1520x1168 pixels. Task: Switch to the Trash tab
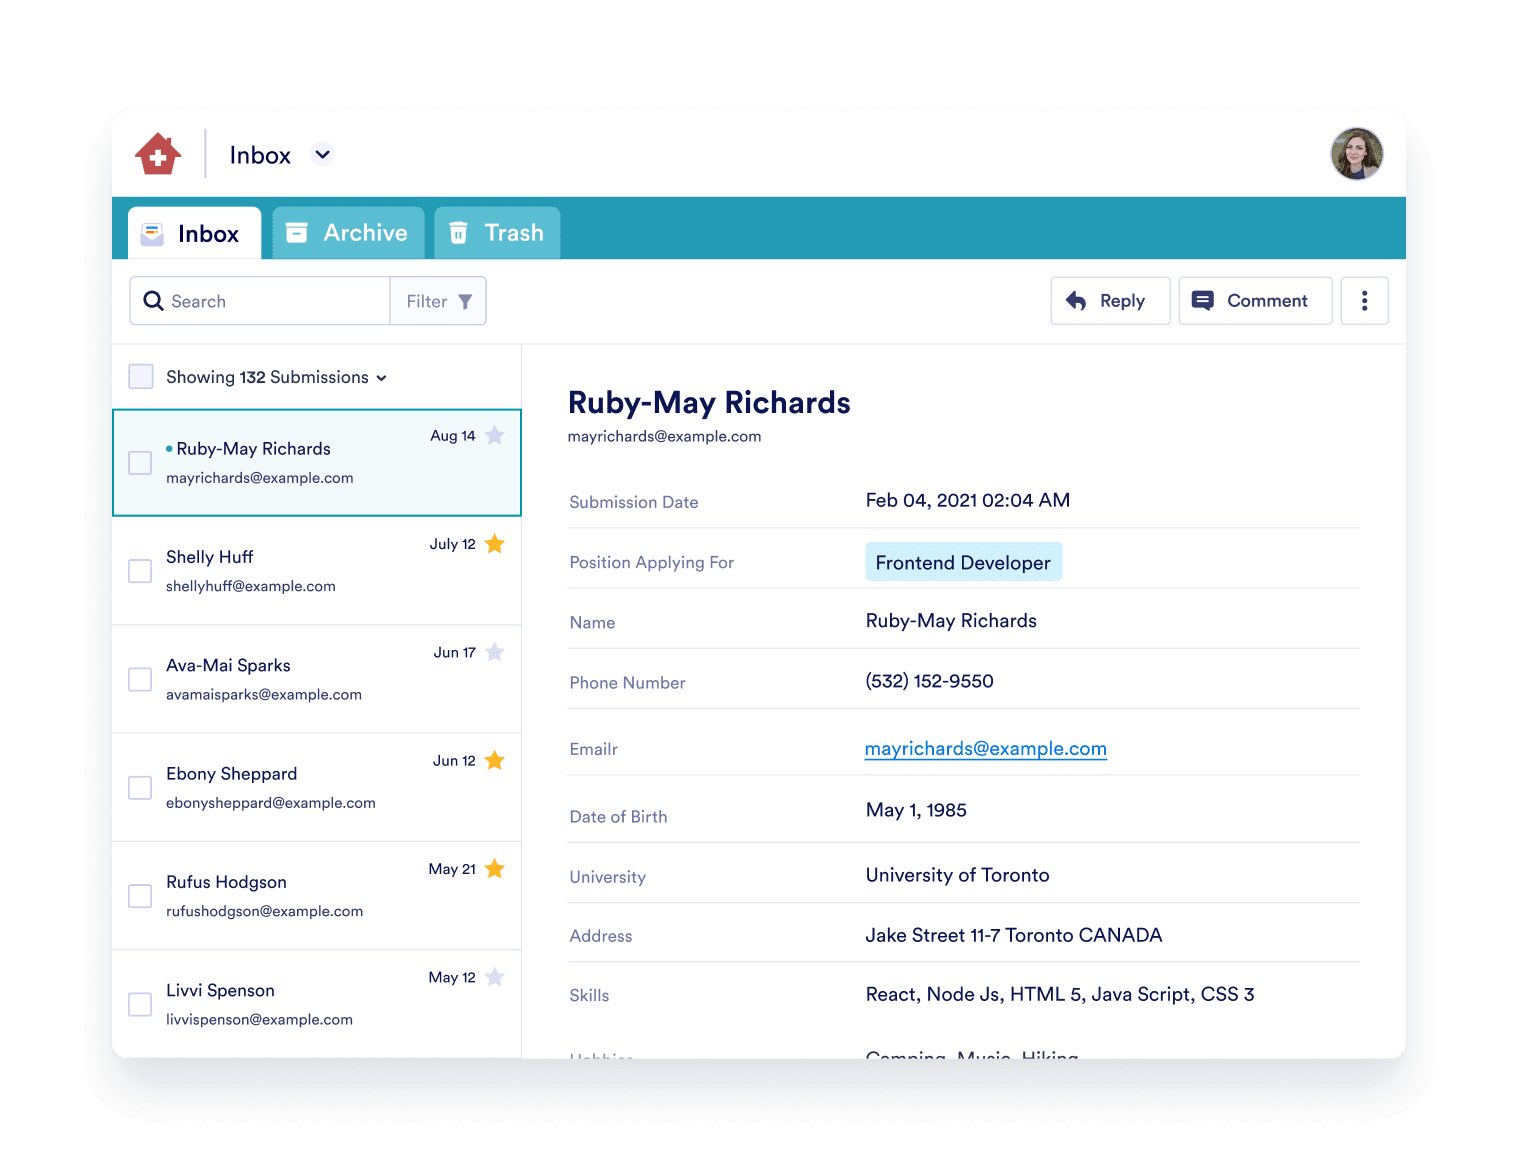[497, 233]
